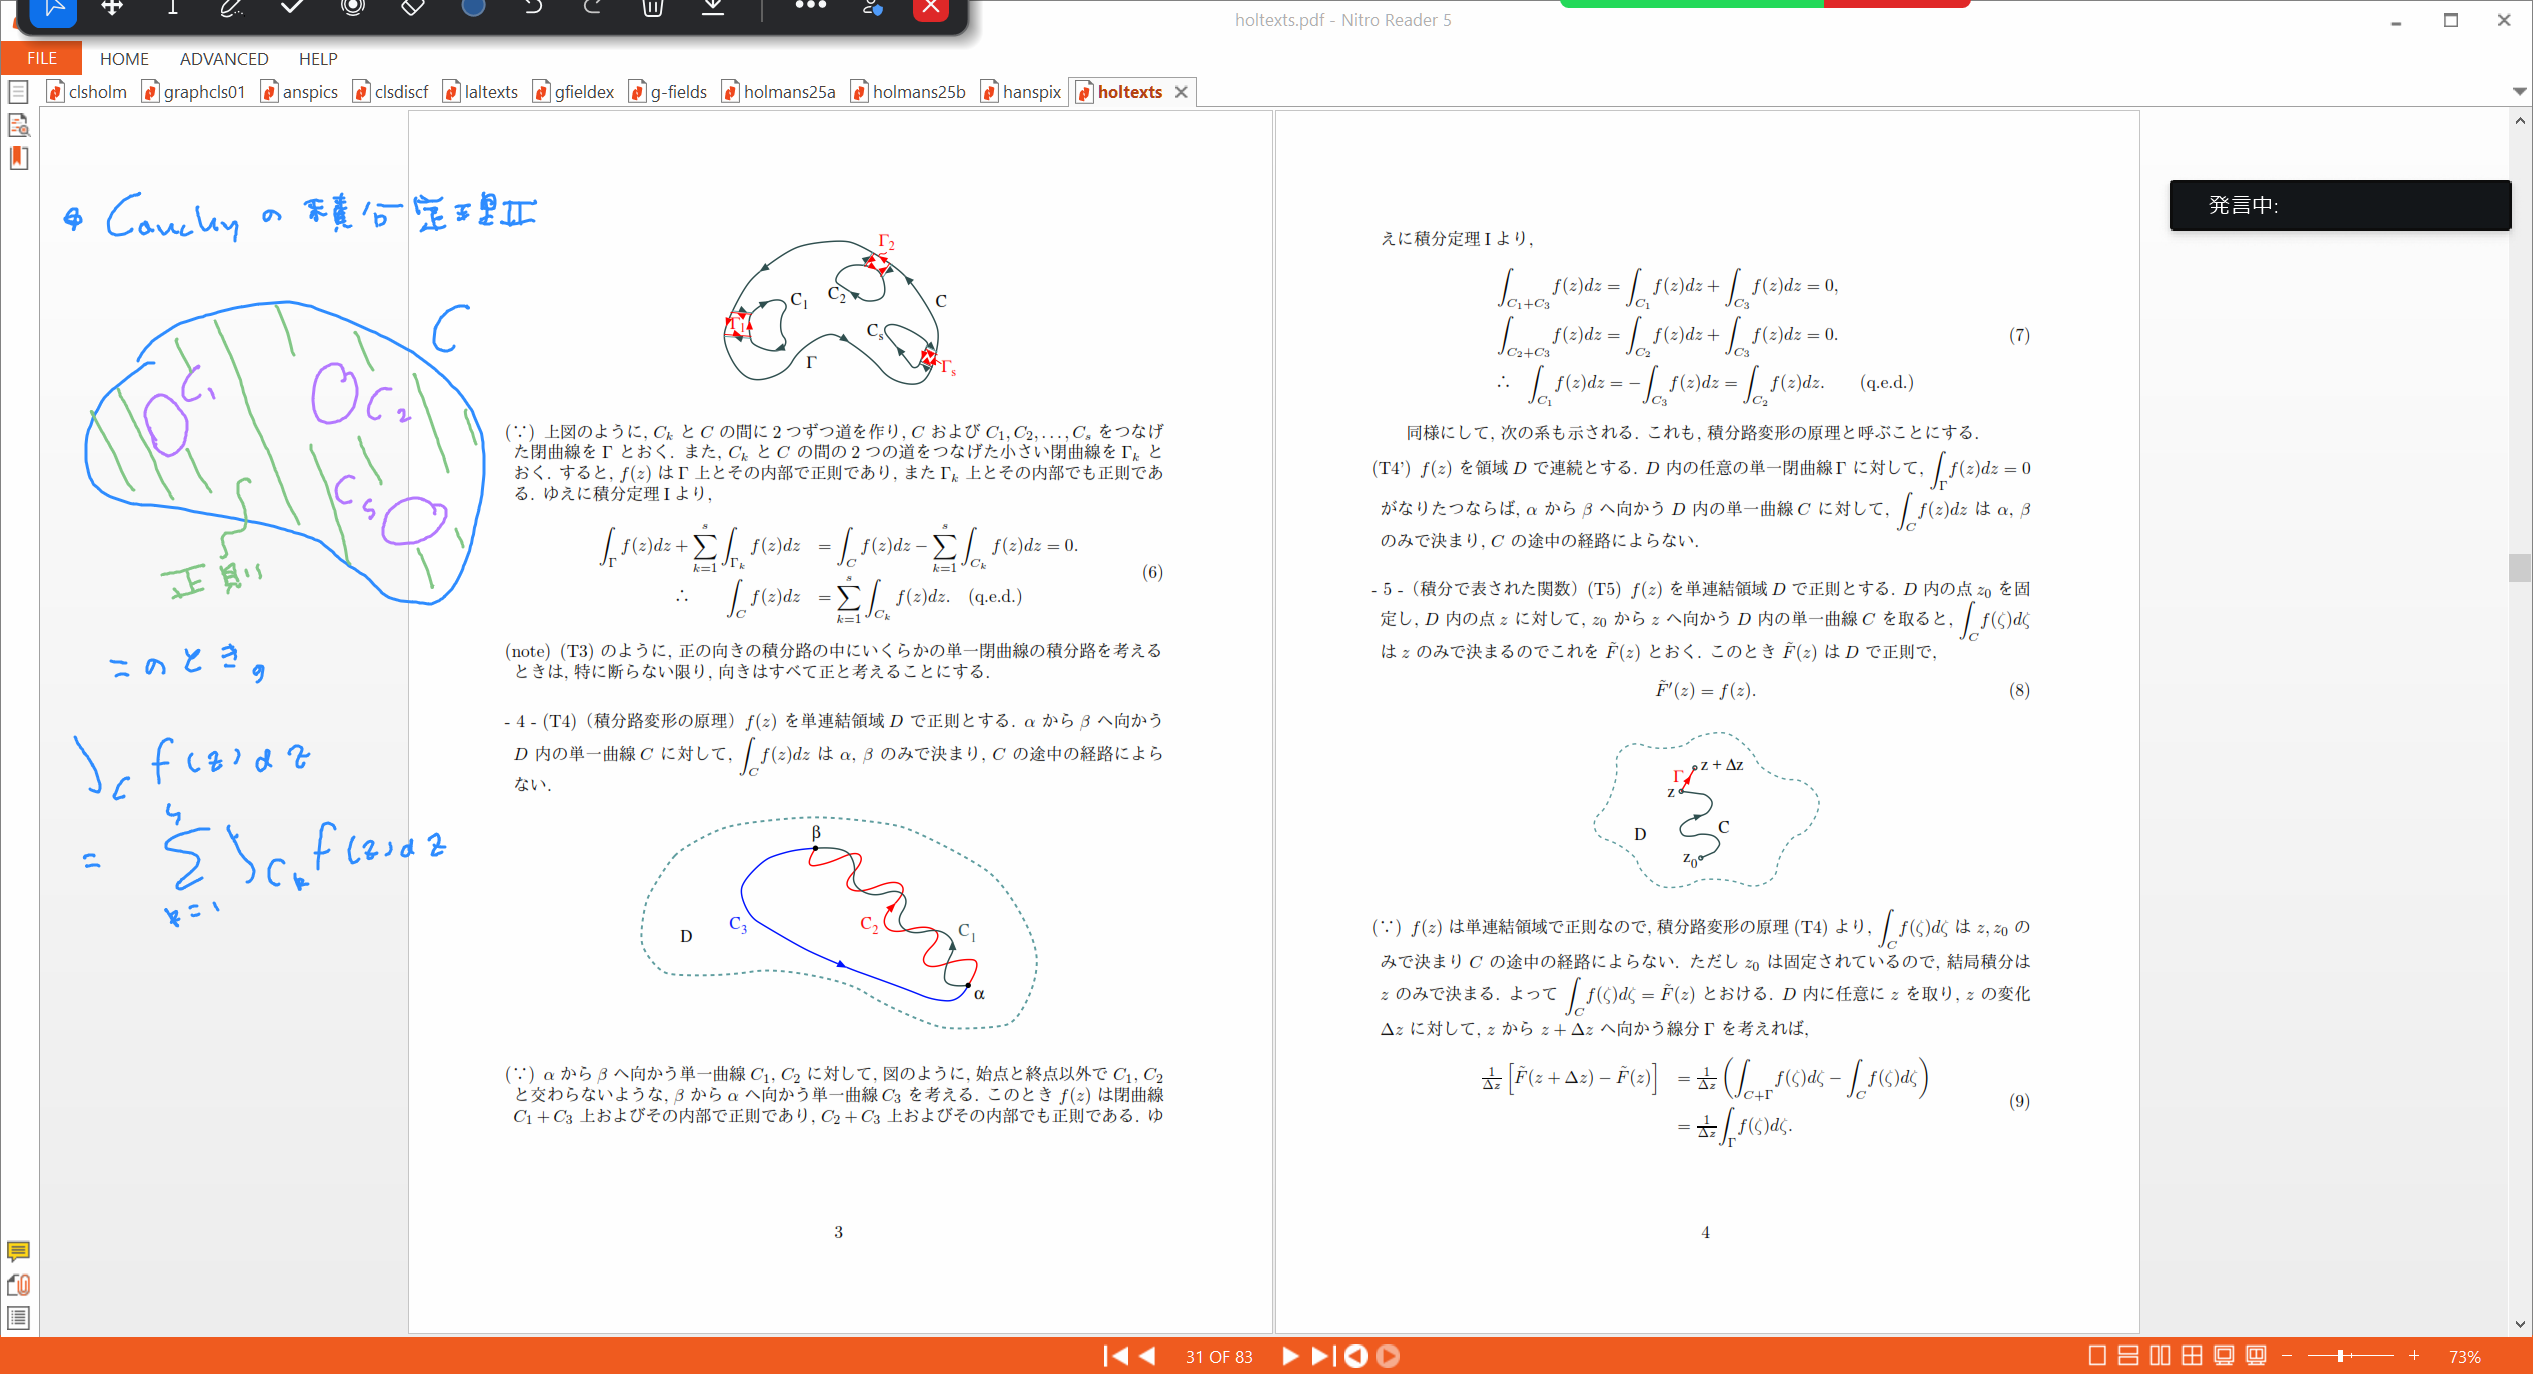Screen dimensions: 2533x1374
Task: Open the Comments pane icon at bottom left
Action: pos(18,1251)
